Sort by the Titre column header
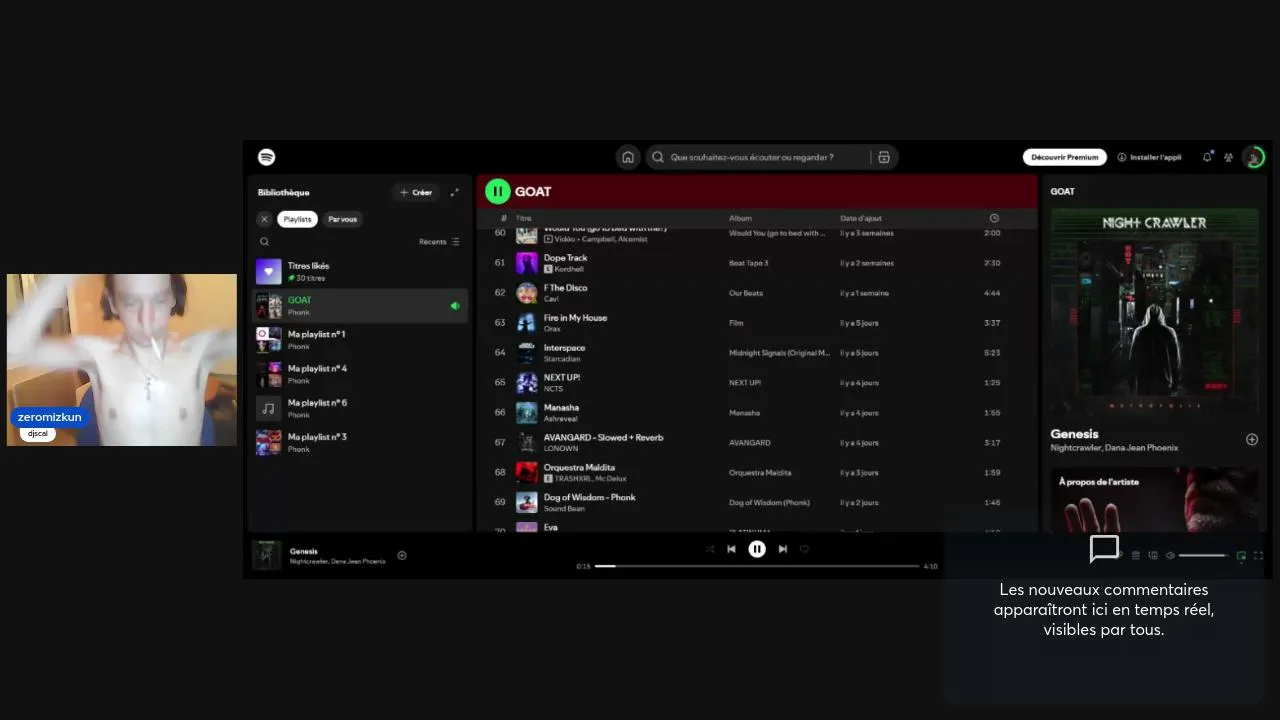This screenshot has width=1280, height=720. click(524, 218)
